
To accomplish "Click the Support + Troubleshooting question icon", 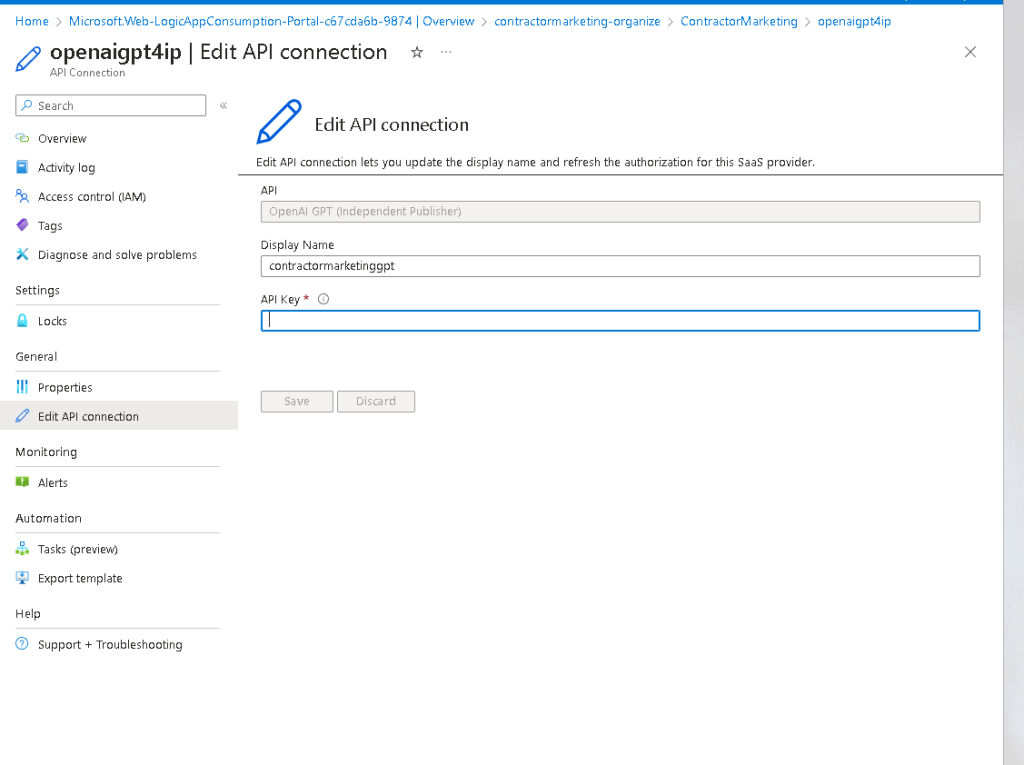I will pos(22,643).
